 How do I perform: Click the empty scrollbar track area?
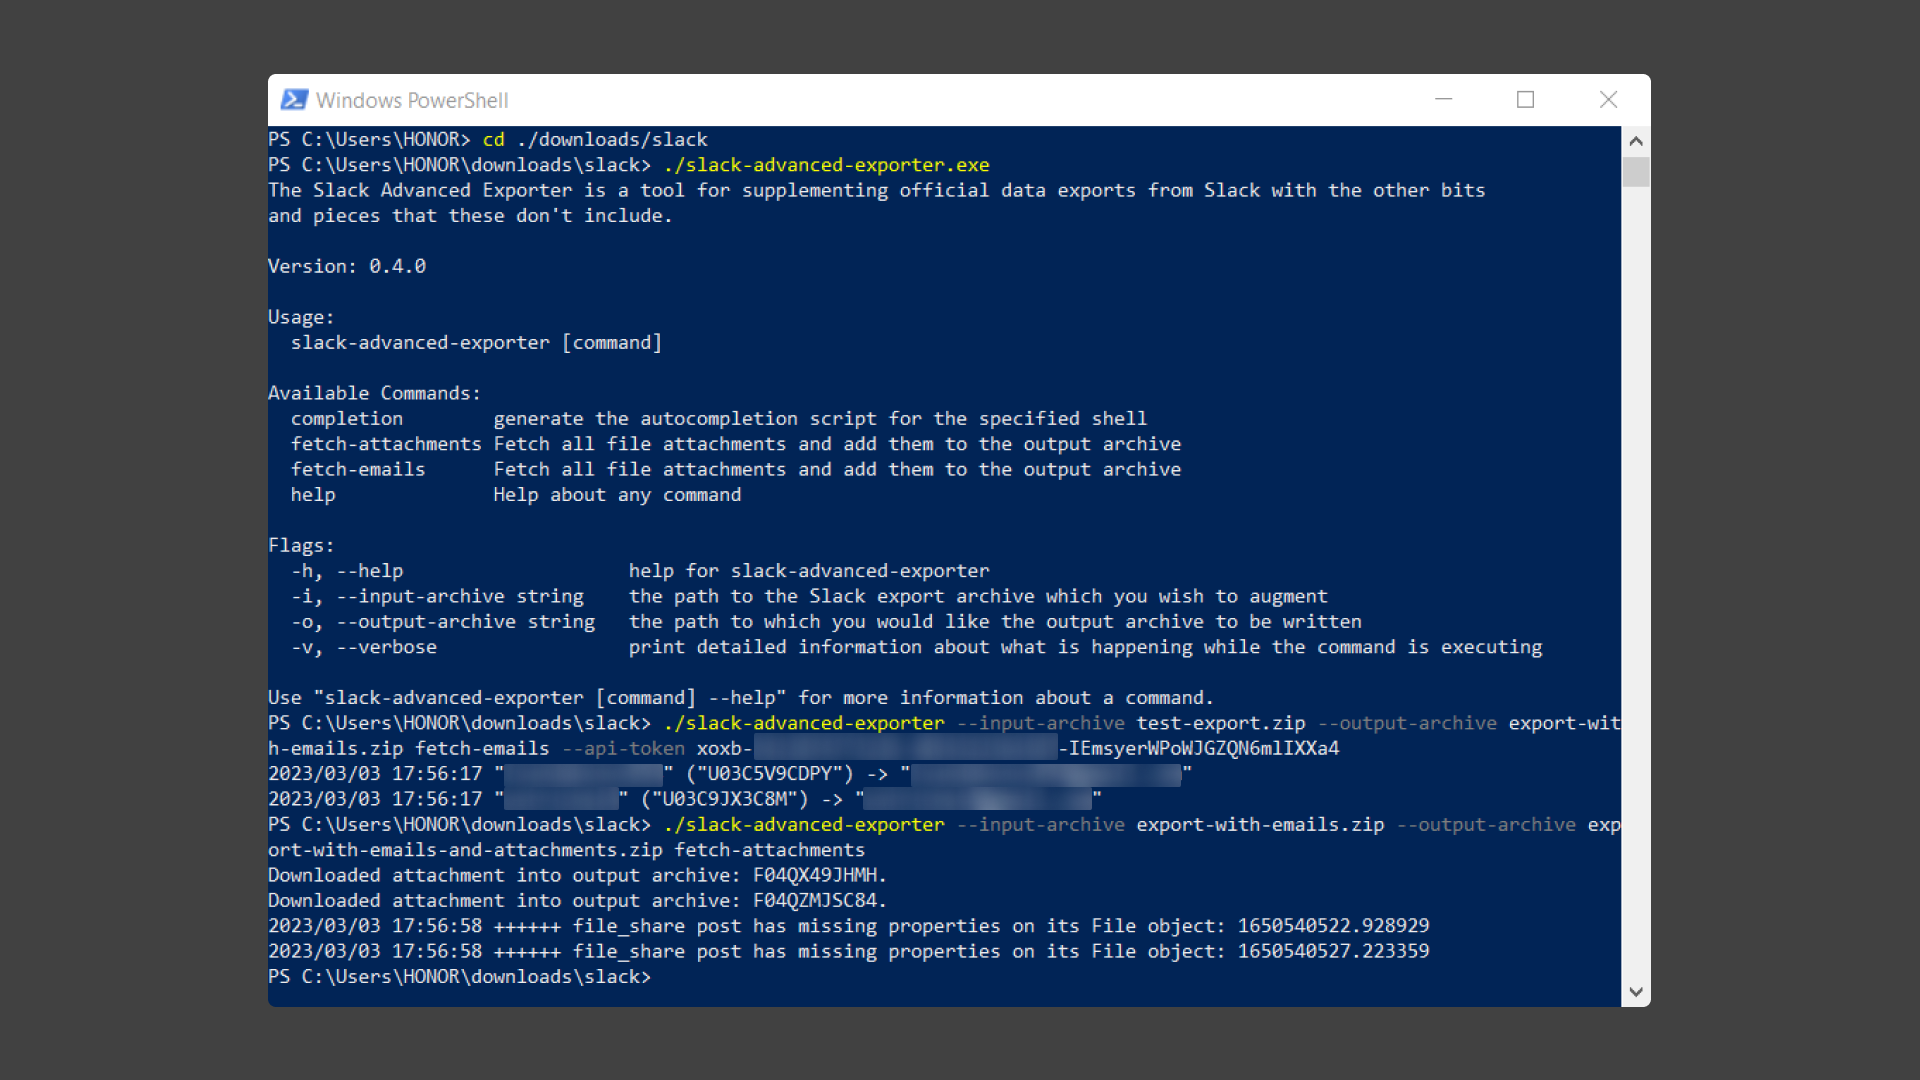coord(1636,580)
